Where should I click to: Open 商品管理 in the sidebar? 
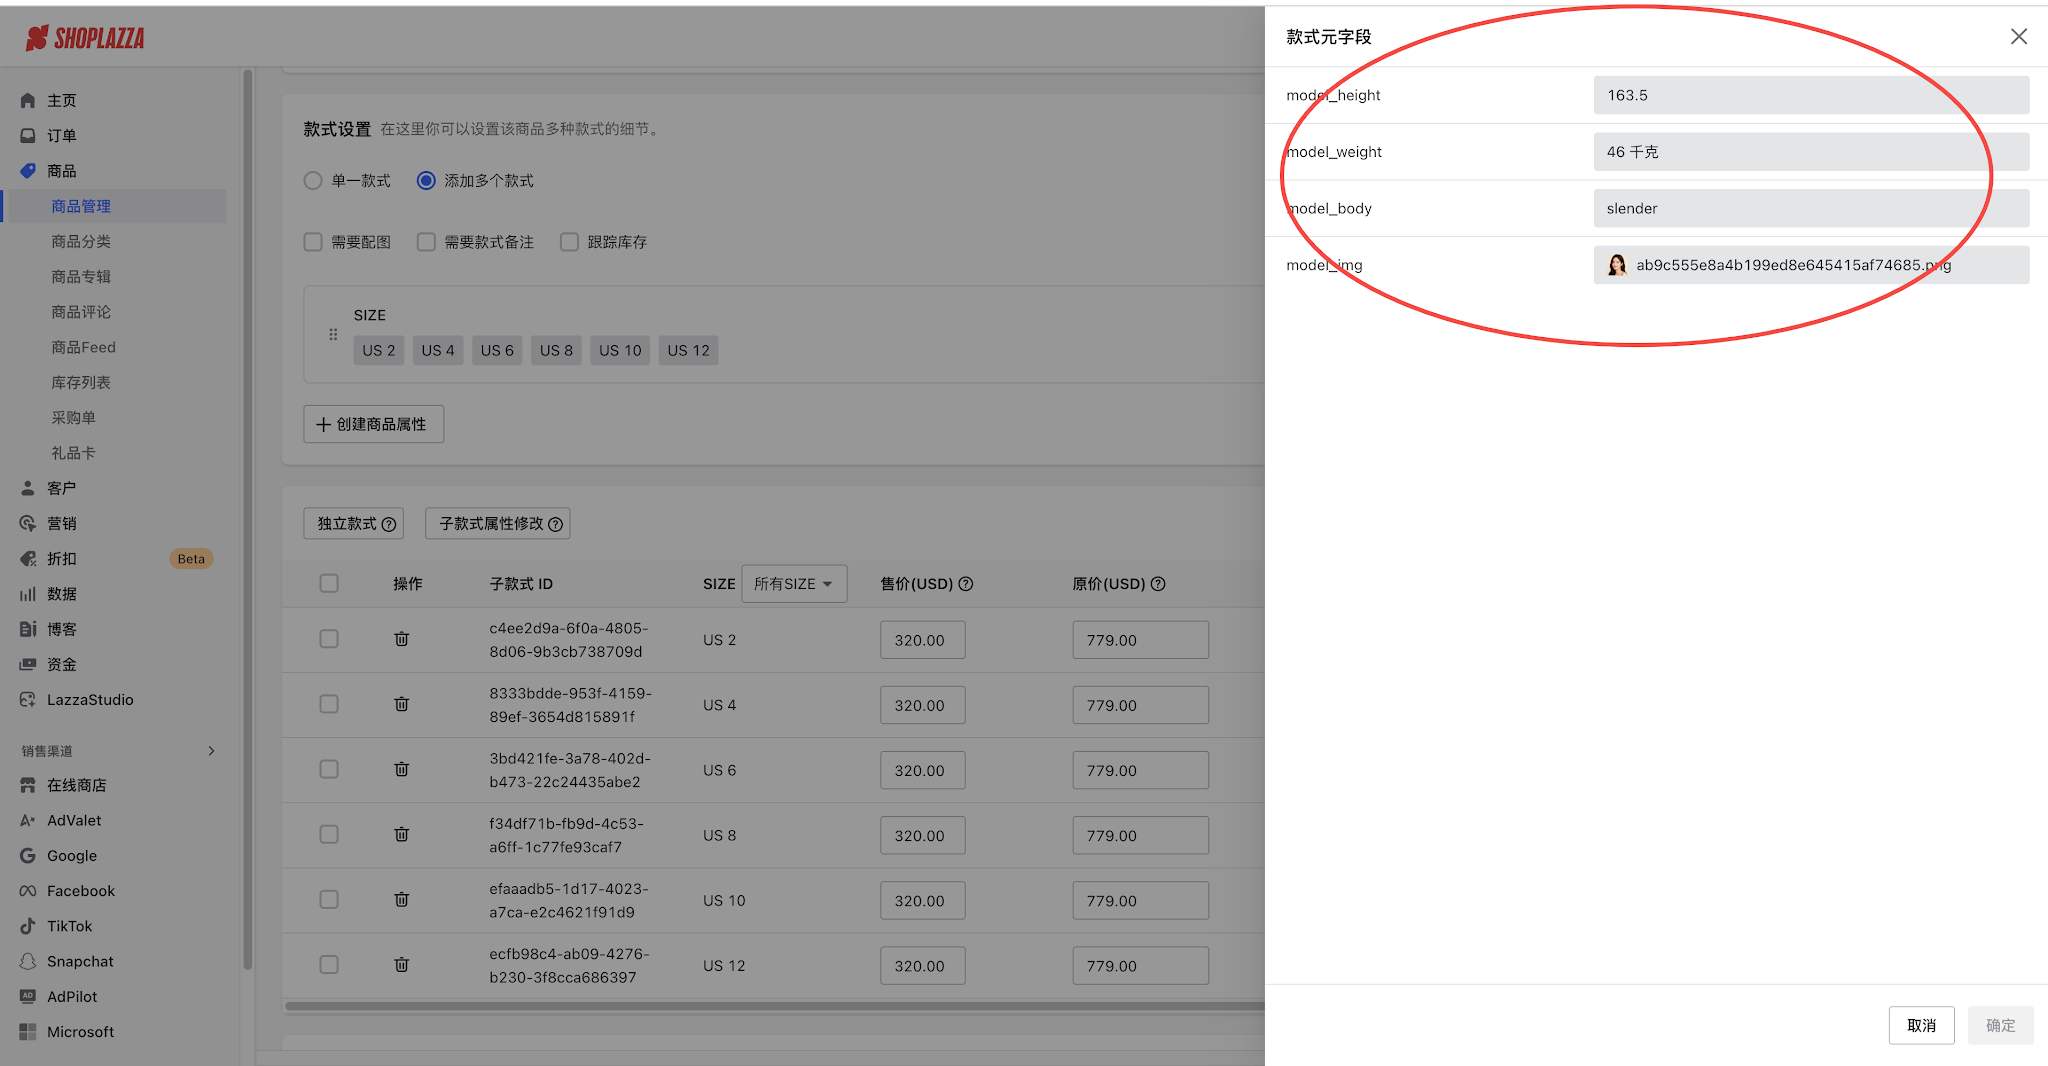tap(81, 206)
